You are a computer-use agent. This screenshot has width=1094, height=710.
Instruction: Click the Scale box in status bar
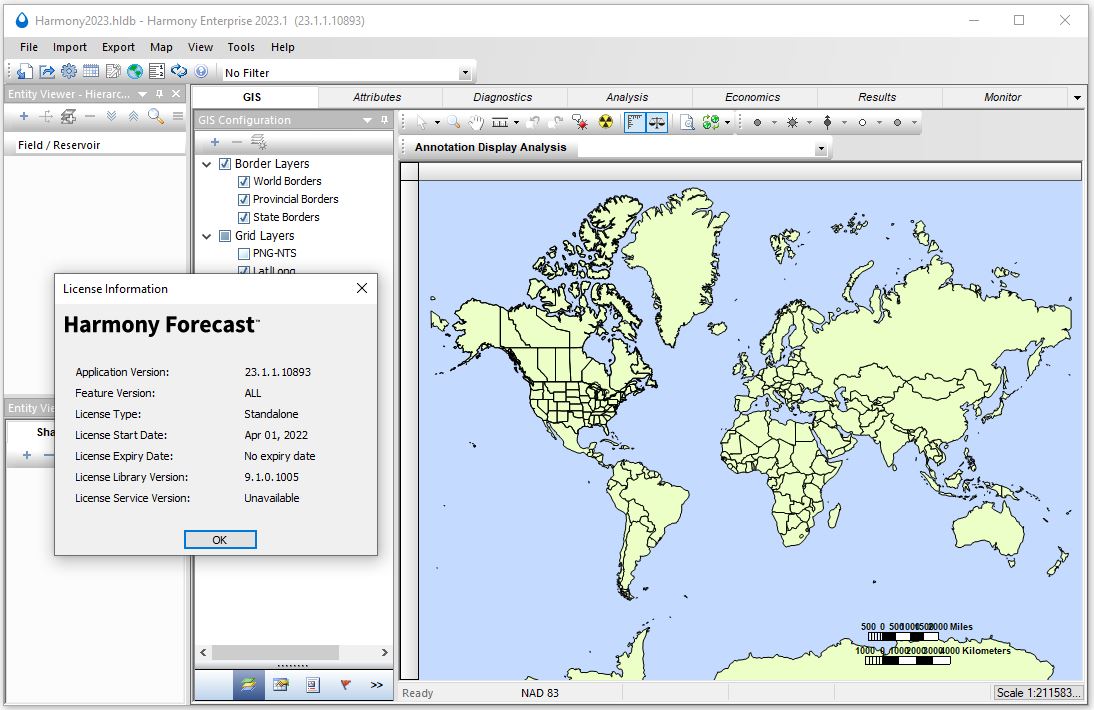(1038, 693)
